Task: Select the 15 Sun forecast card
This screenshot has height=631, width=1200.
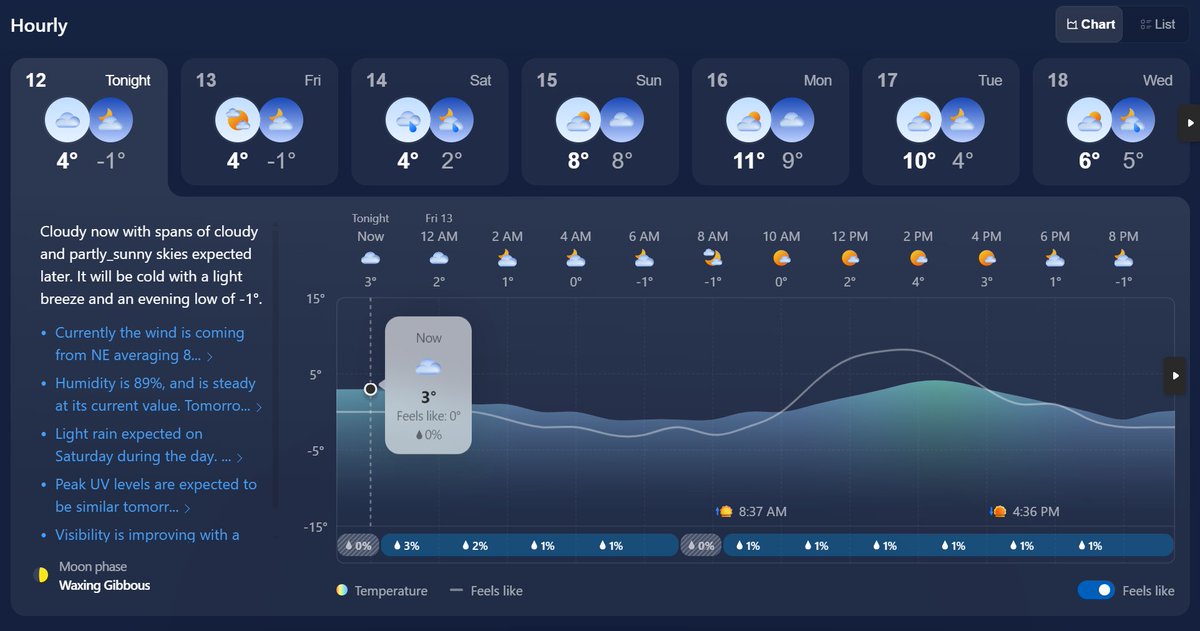Action: (x=600, y=122)
